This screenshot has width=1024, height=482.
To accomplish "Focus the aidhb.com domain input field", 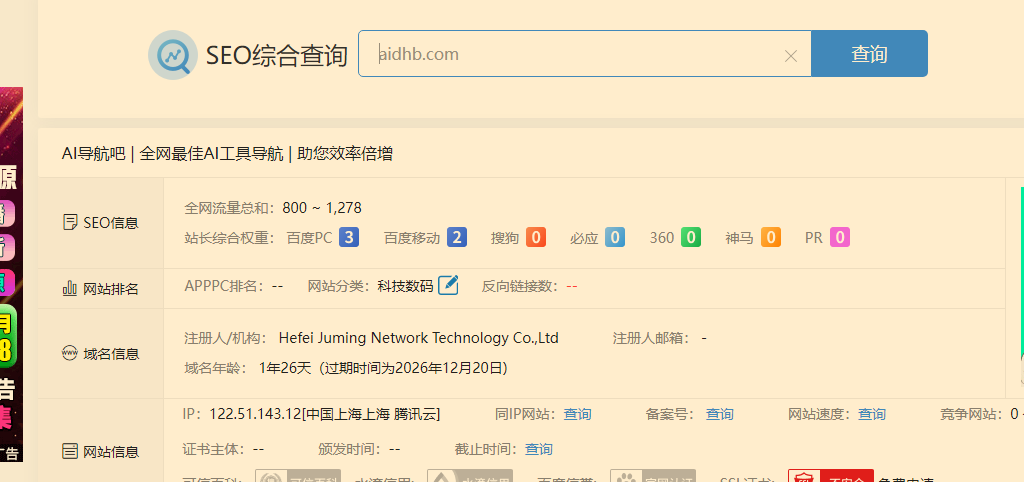I will tap(584, 54).
